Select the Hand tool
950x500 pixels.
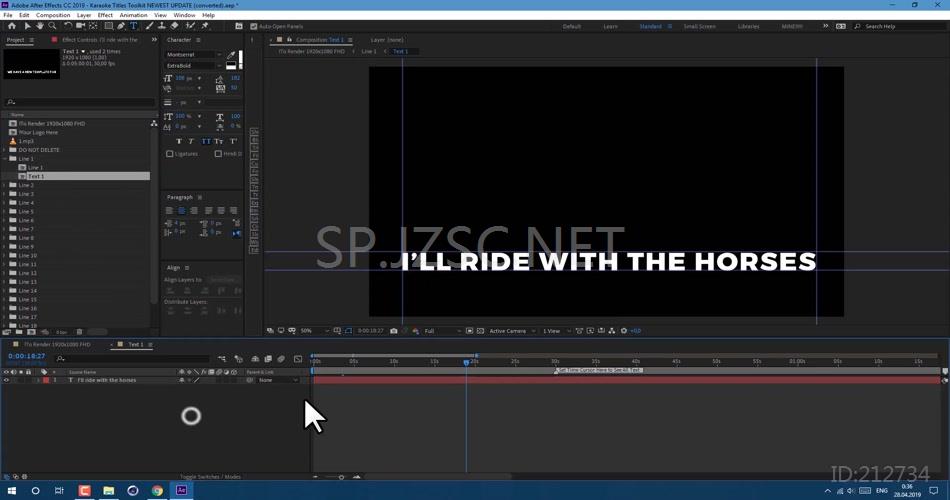[39, 26]
